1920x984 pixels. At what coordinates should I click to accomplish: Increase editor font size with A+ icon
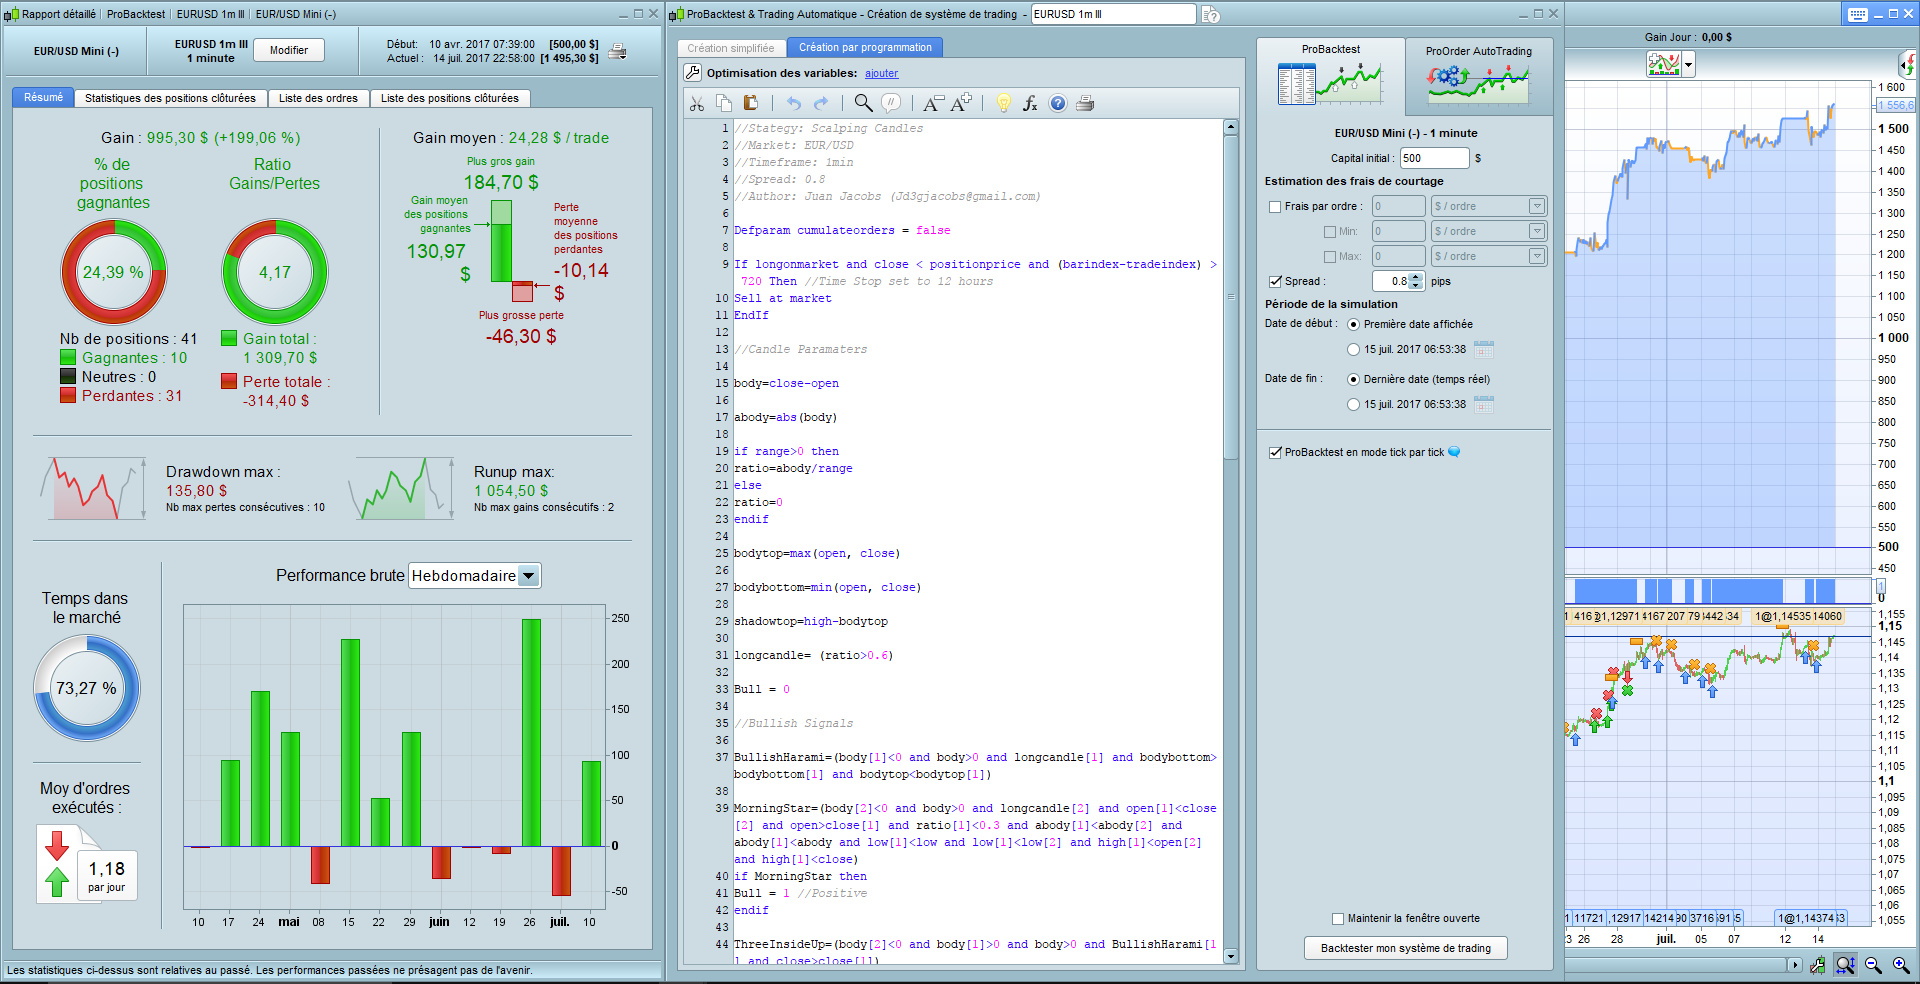pos(962,103)
